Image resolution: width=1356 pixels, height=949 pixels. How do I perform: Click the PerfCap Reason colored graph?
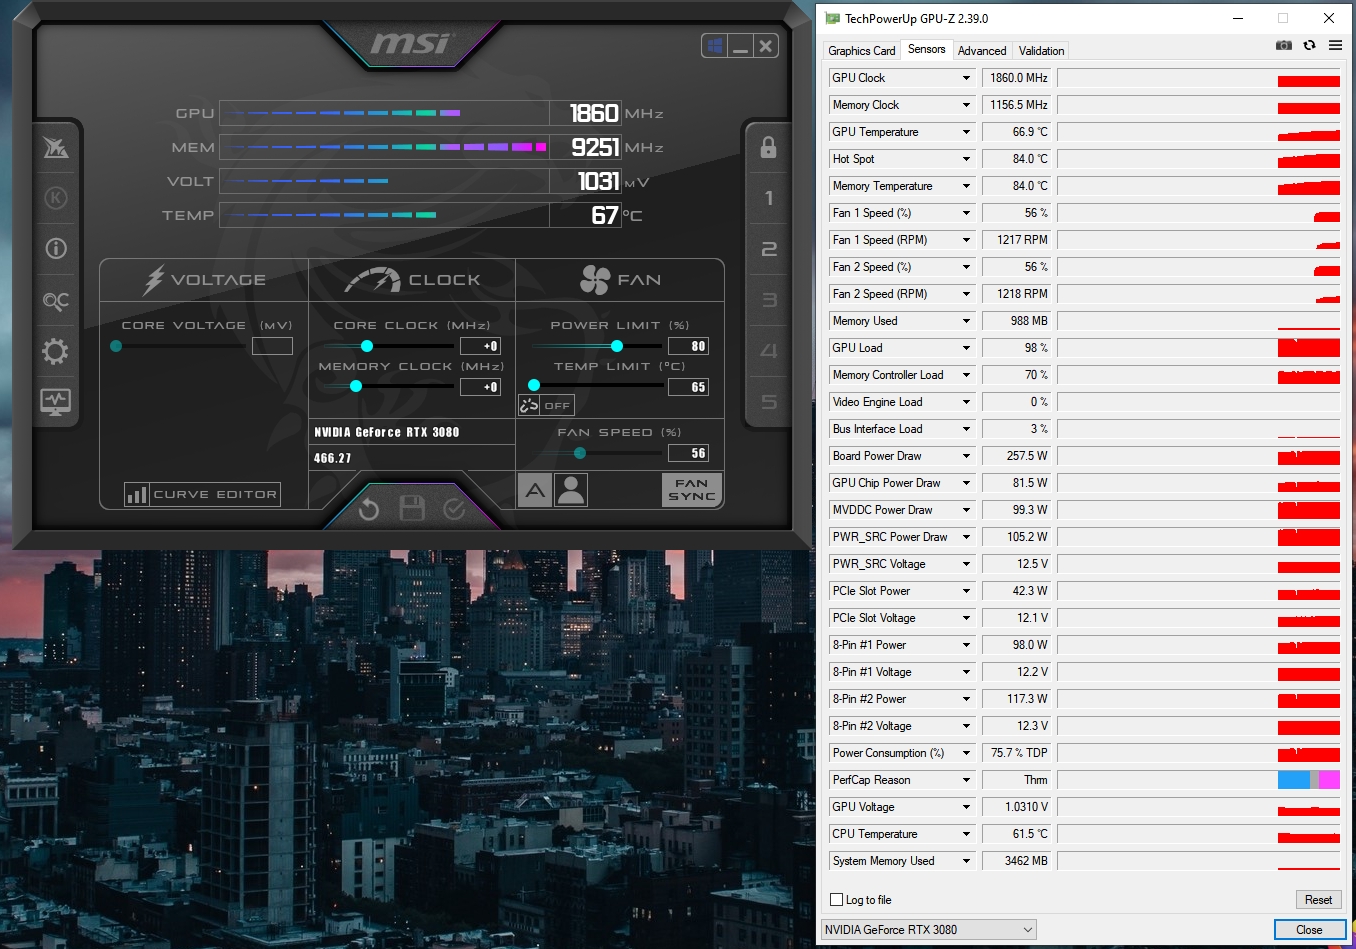point(1198,780)
